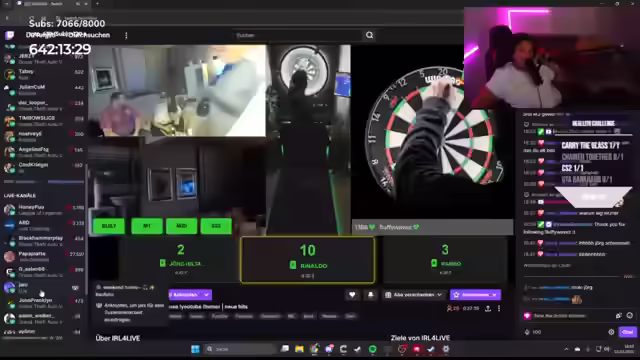
Task: Click the share stream icon
Action: [x=488, y=309]
